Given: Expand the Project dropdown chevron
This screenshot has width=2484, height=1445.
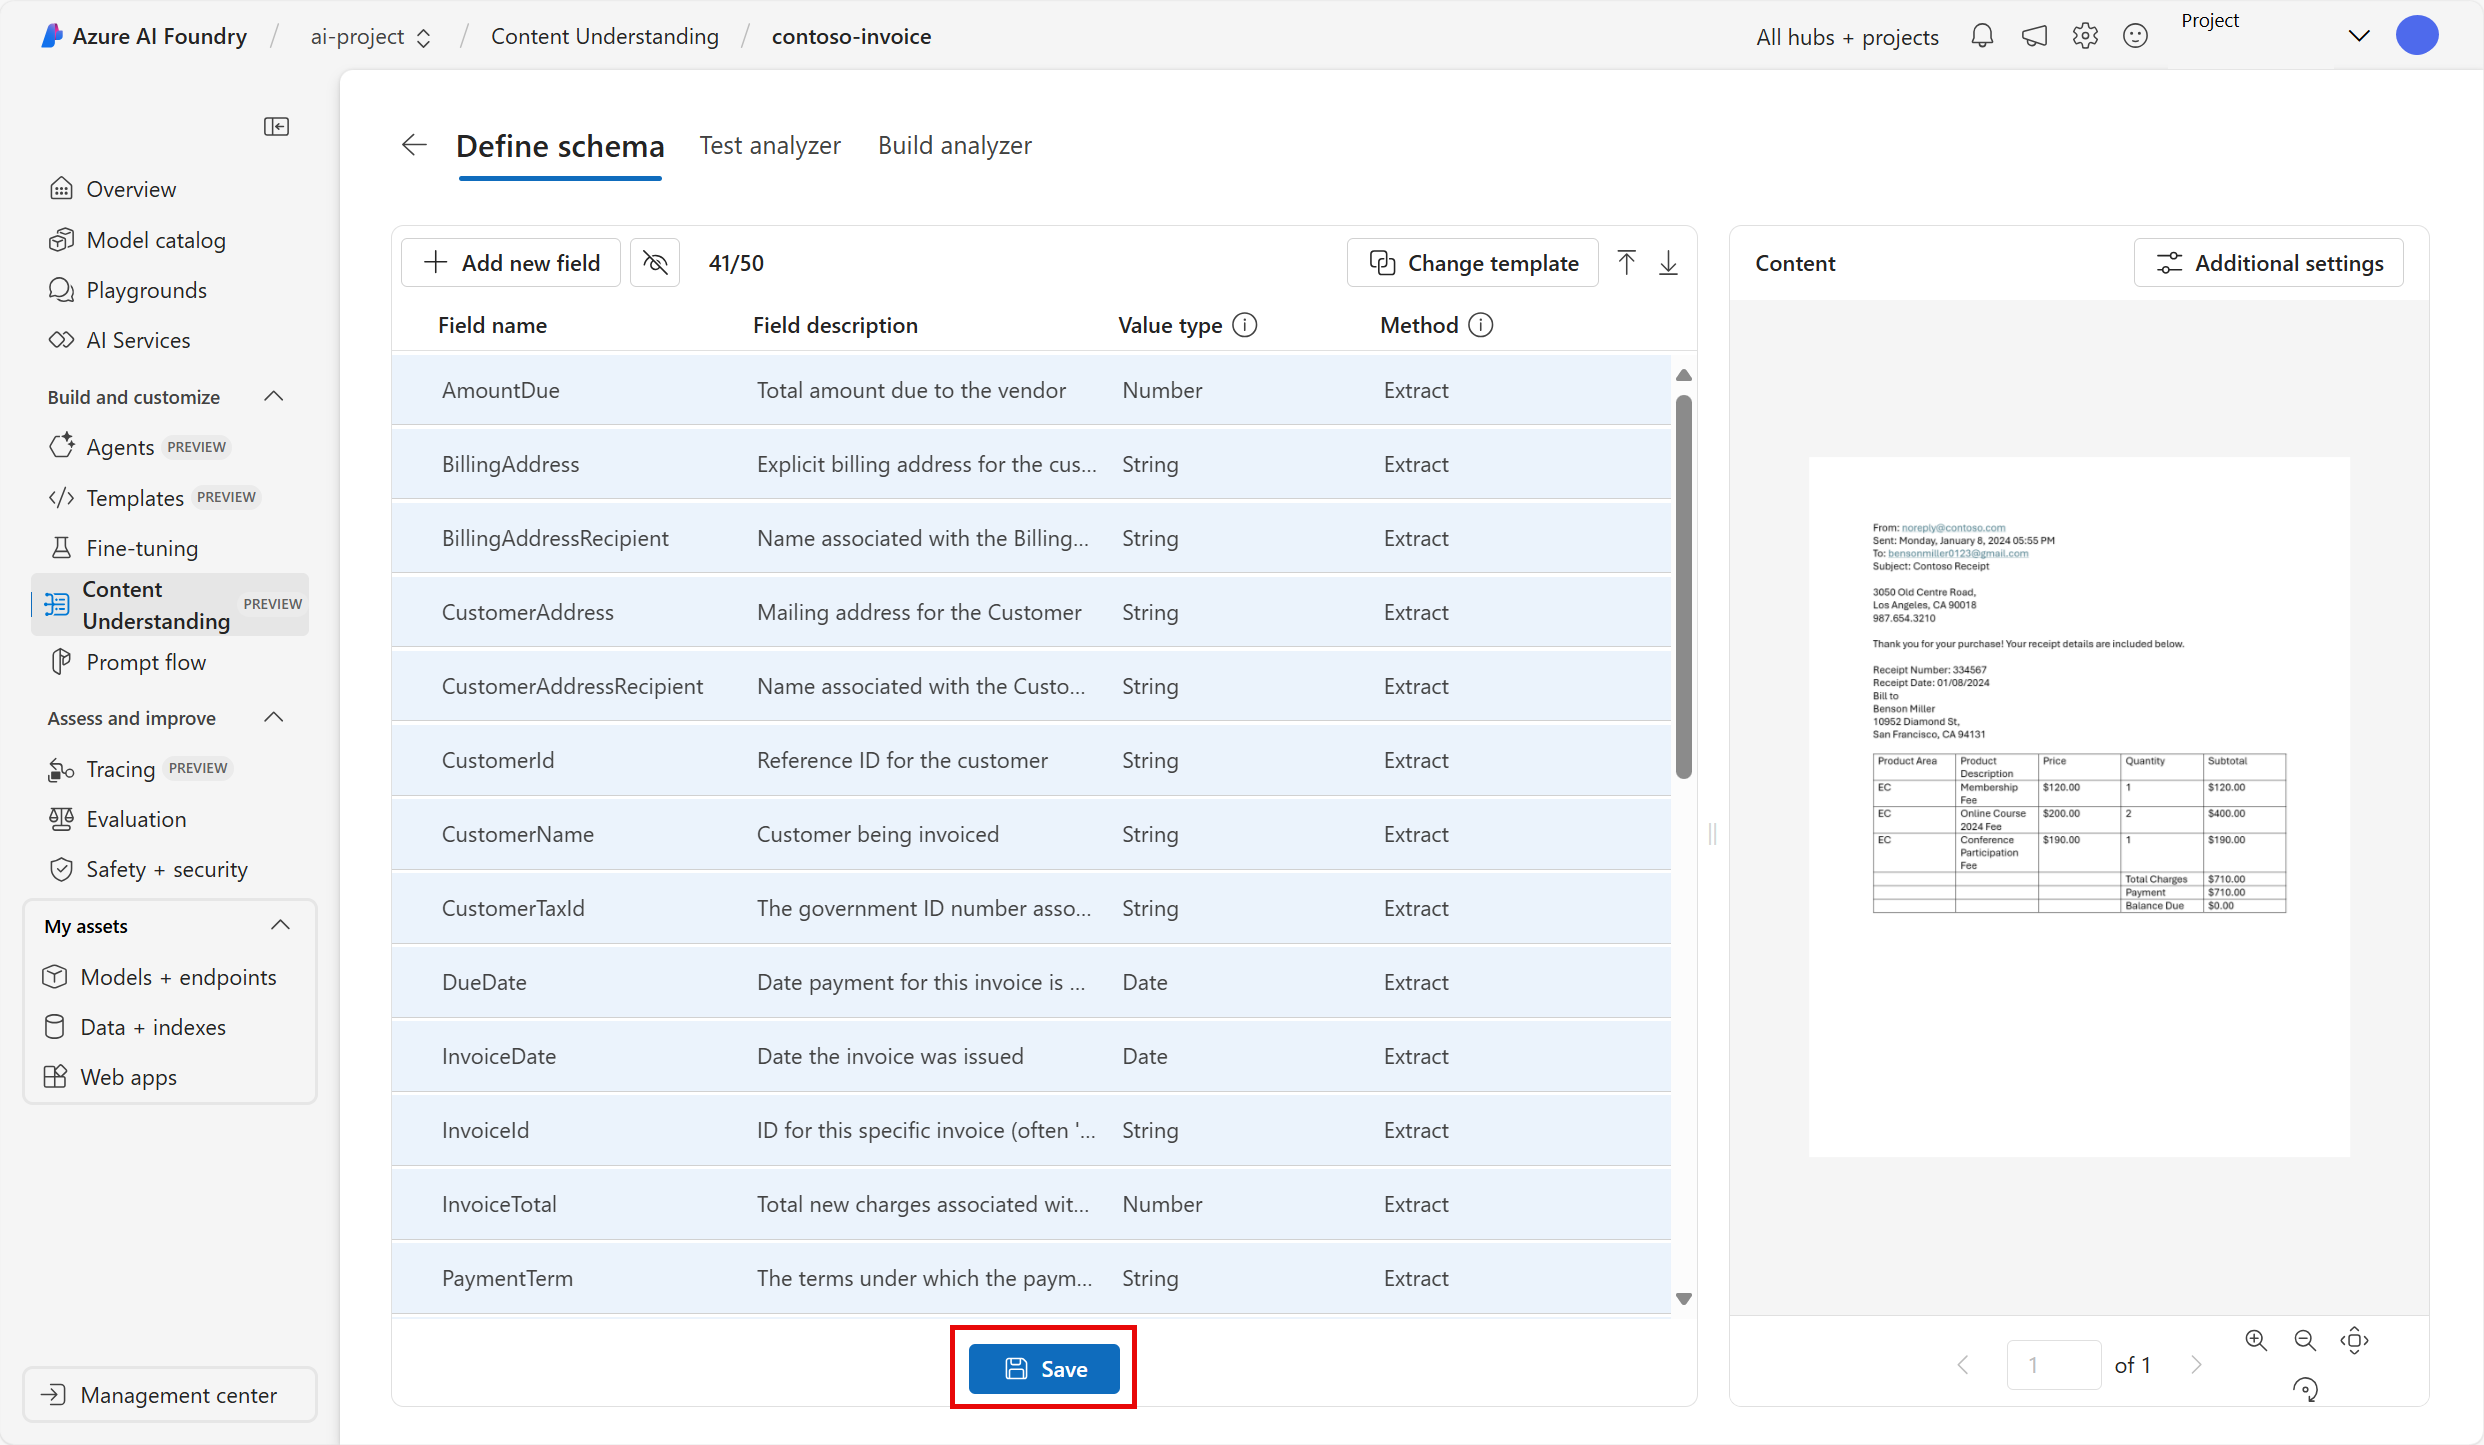Looking at the screenshot, I should (2358, 36).
